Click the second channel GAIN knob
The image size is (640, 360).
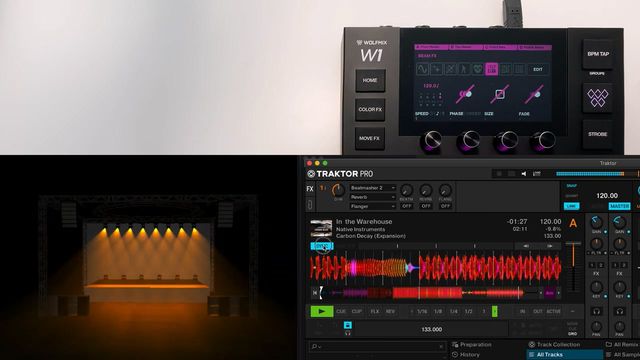pyautogui.click(x=620, y=222)
